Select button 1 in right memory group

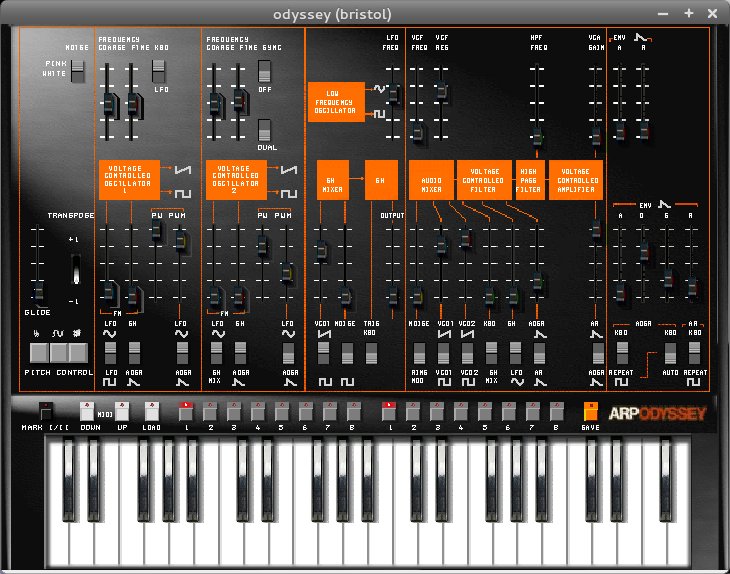389,412
